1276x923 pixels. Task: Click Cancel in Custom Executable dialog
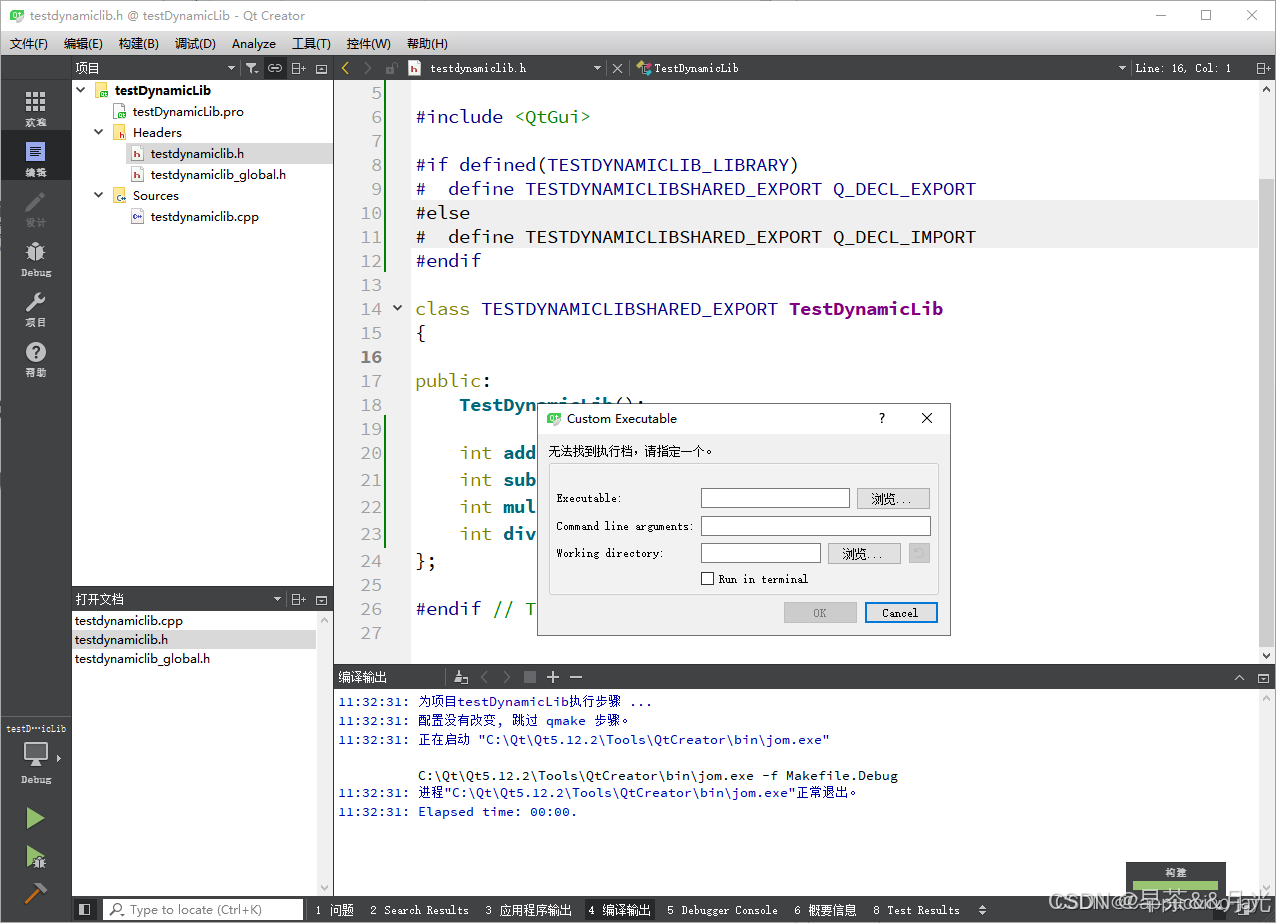[901, 613]
